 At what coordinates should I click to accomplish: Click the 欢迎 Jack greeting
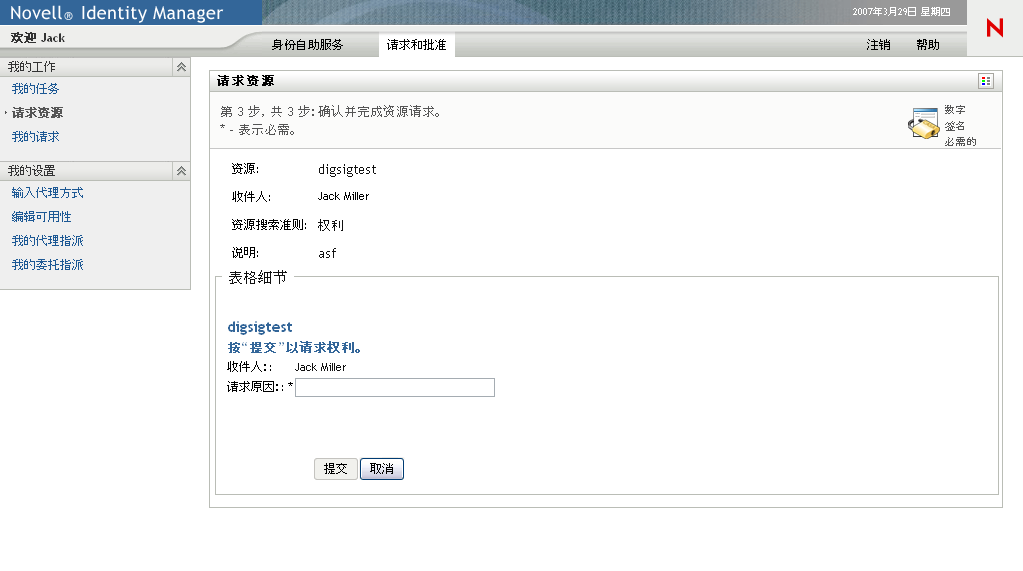(38, 38)
